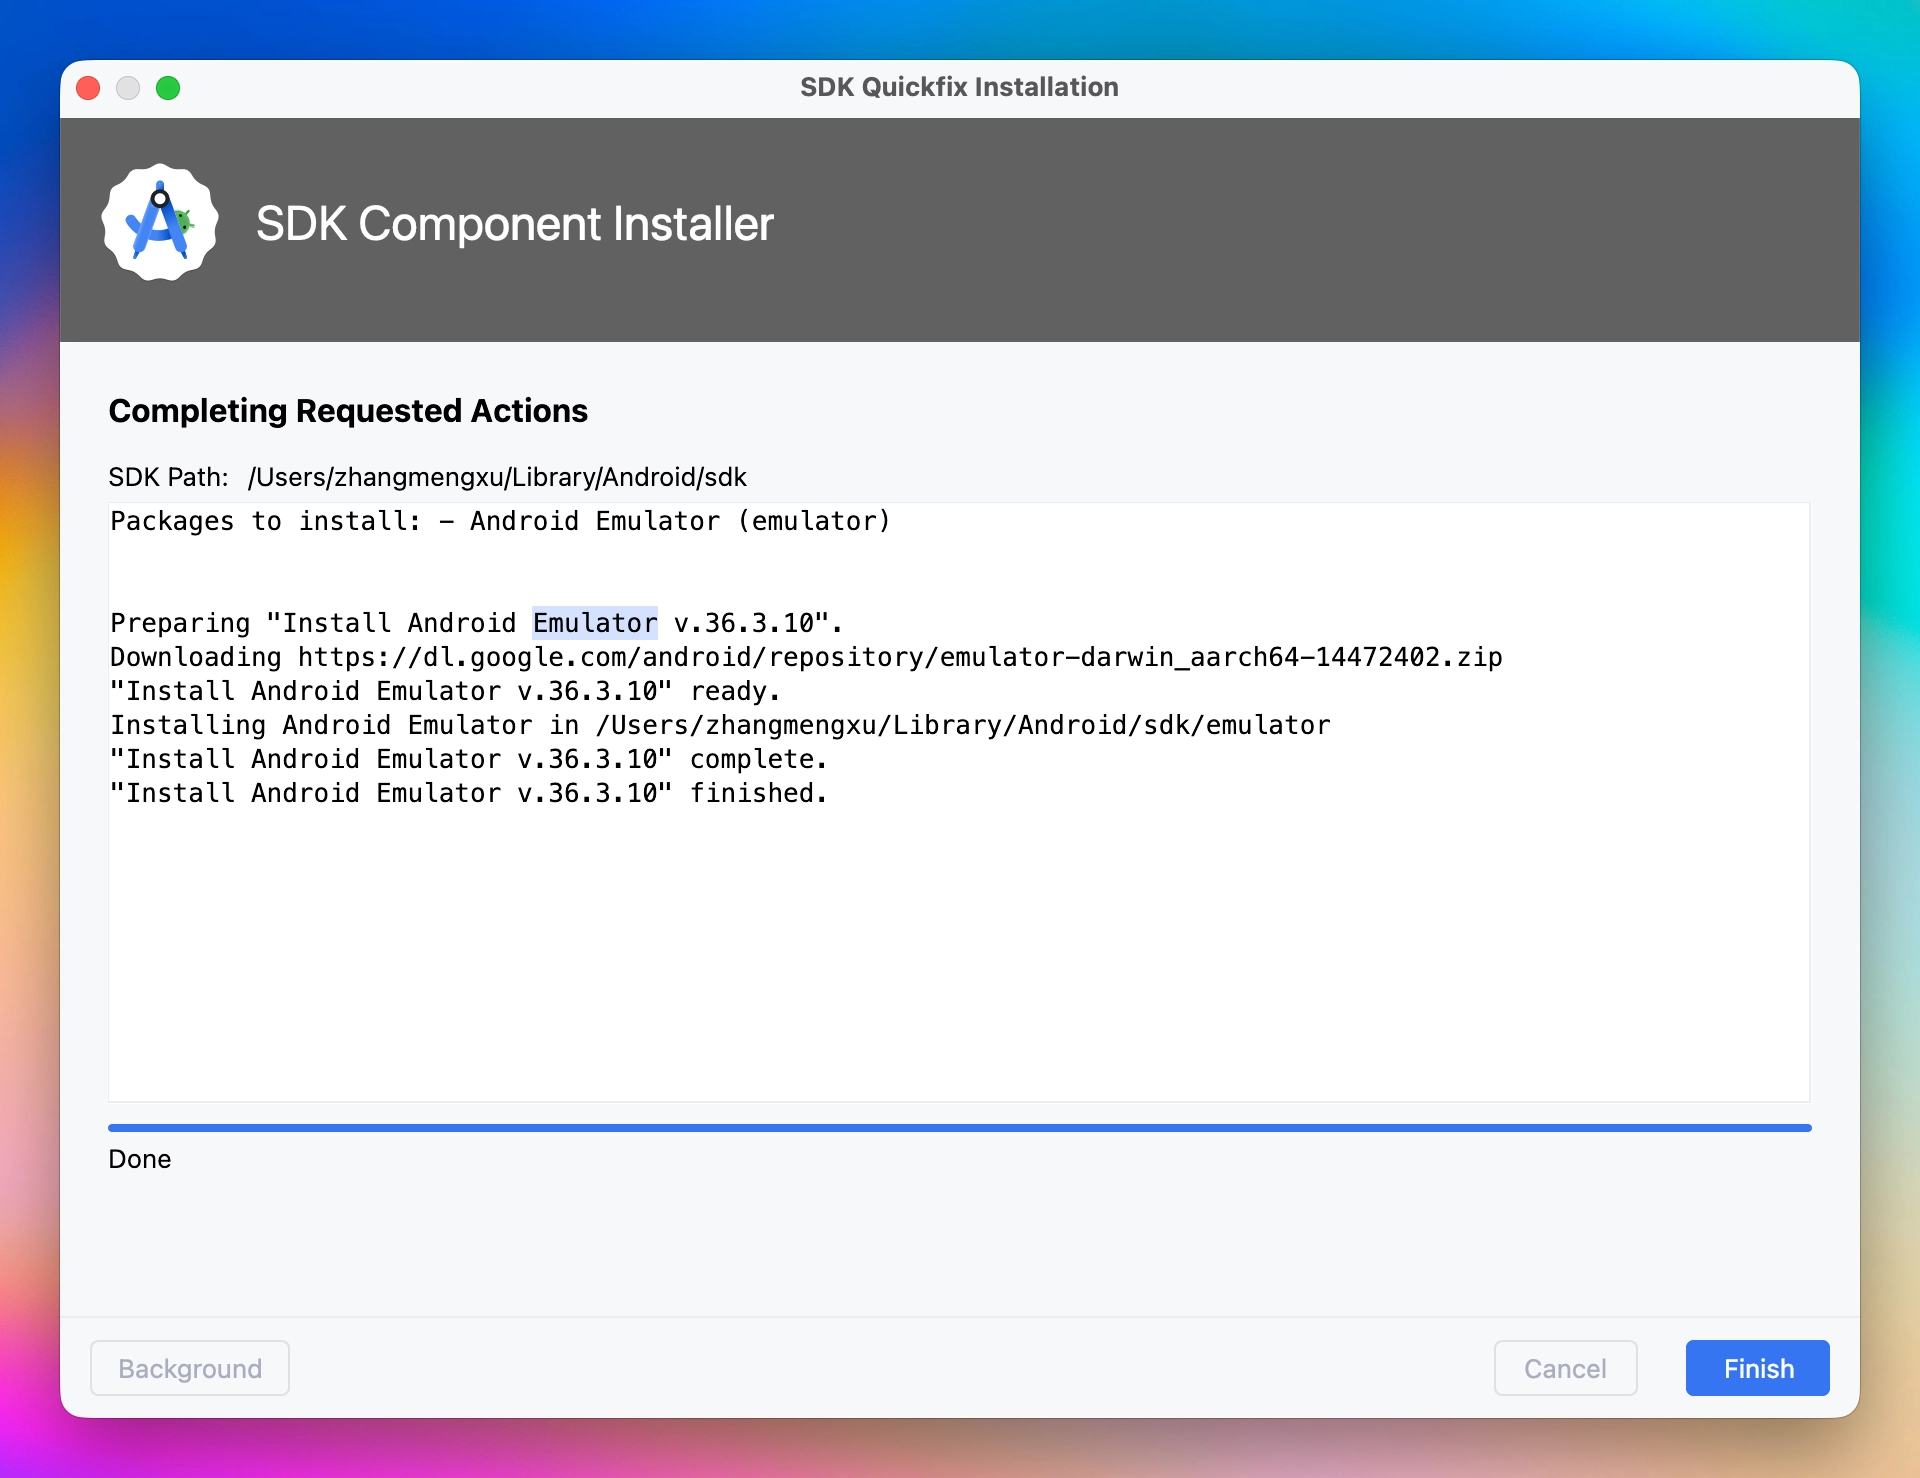Click the SDK Component Installer header title
The width and height of the screenshot is (1920, 1478).
click(514, 224)
